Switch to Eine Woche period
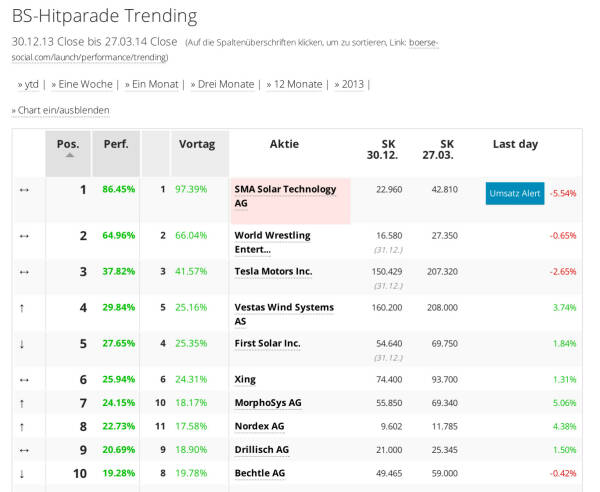 tap(85, 84)
